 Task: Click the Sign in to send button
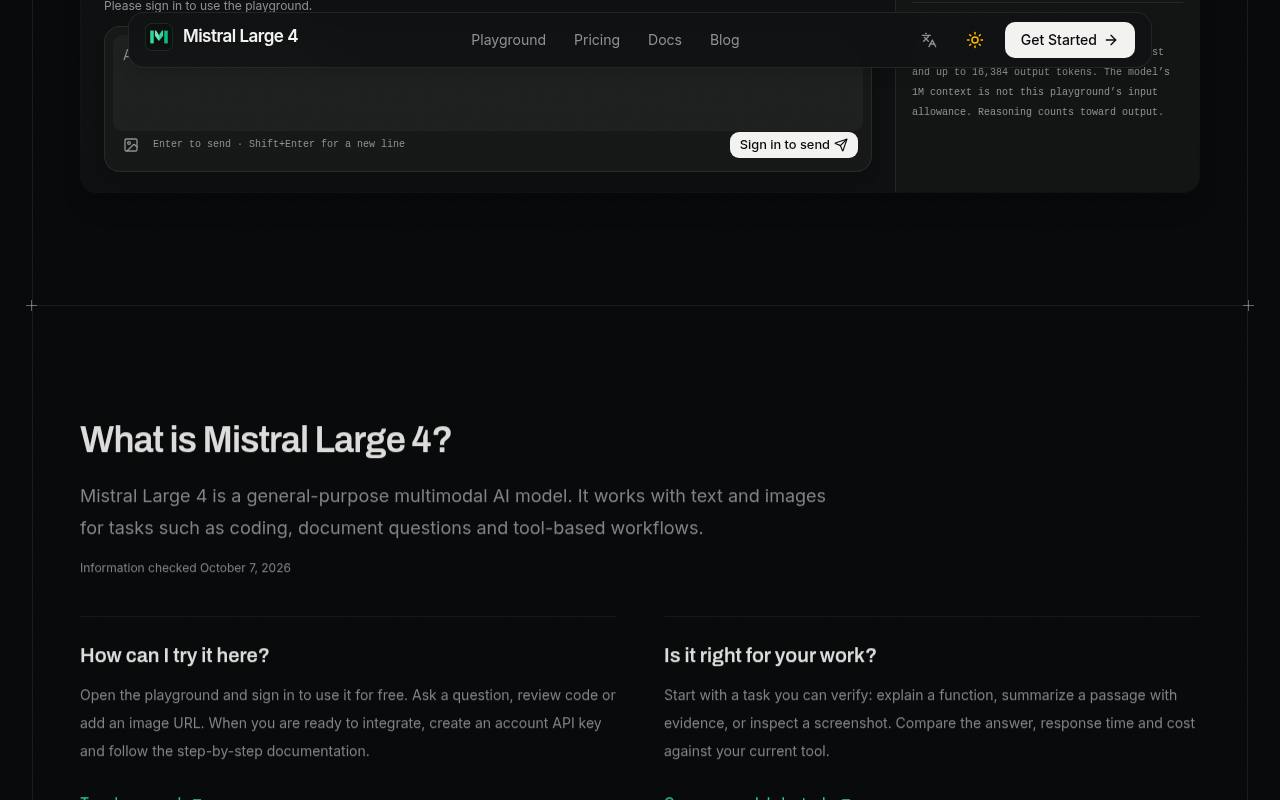[794, 145]
